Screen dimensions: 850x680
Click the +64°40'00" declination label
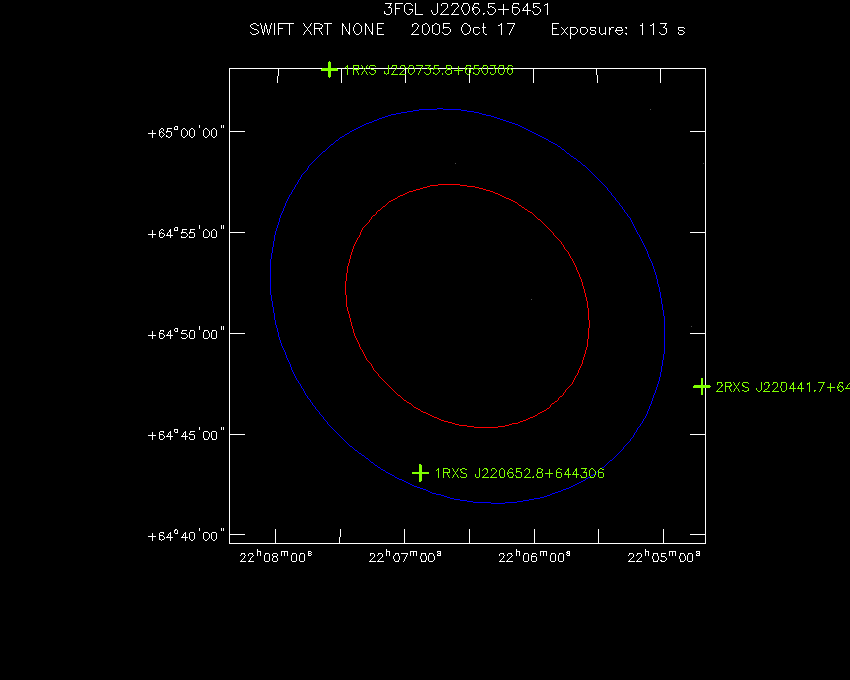click(x=186, y=536)
